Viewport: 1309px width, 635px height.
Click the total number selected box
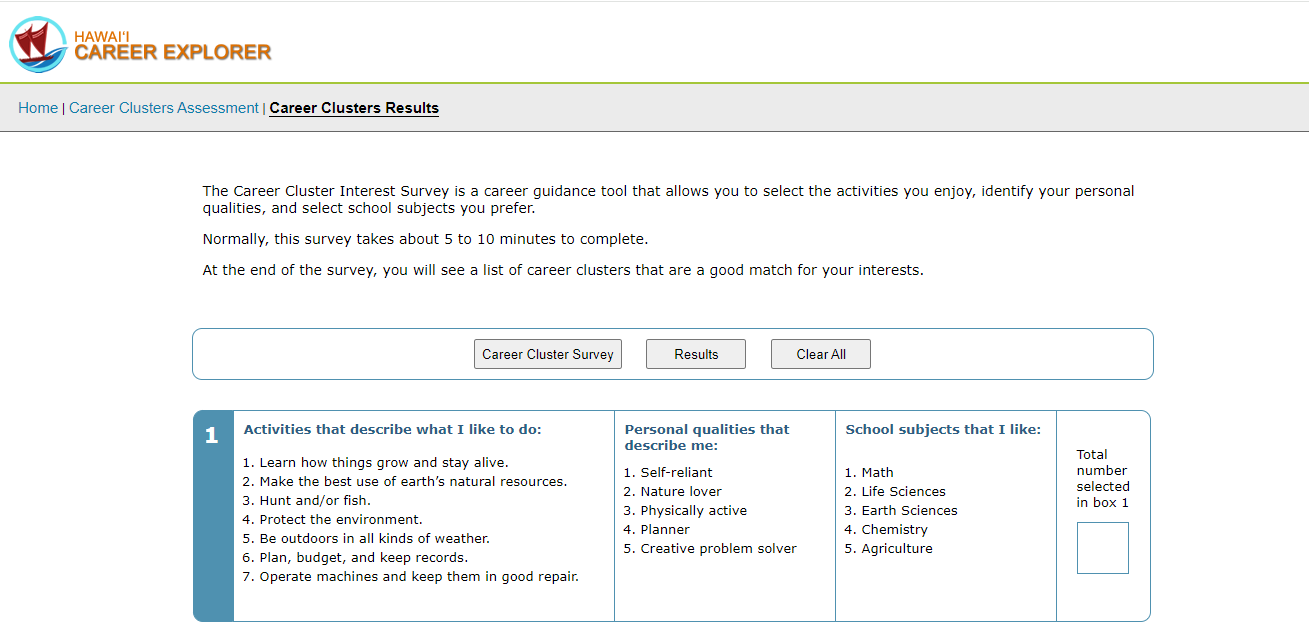click(x=1102, y=548)
